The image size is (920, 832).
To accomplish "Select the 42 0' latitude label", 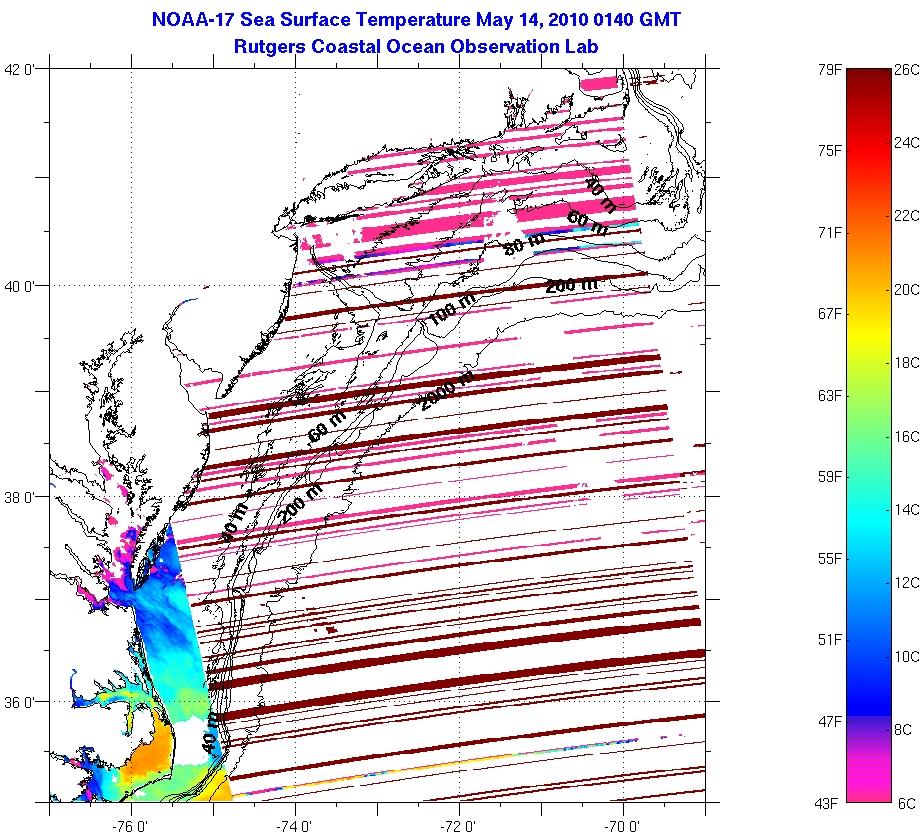I will click(20, 70).
